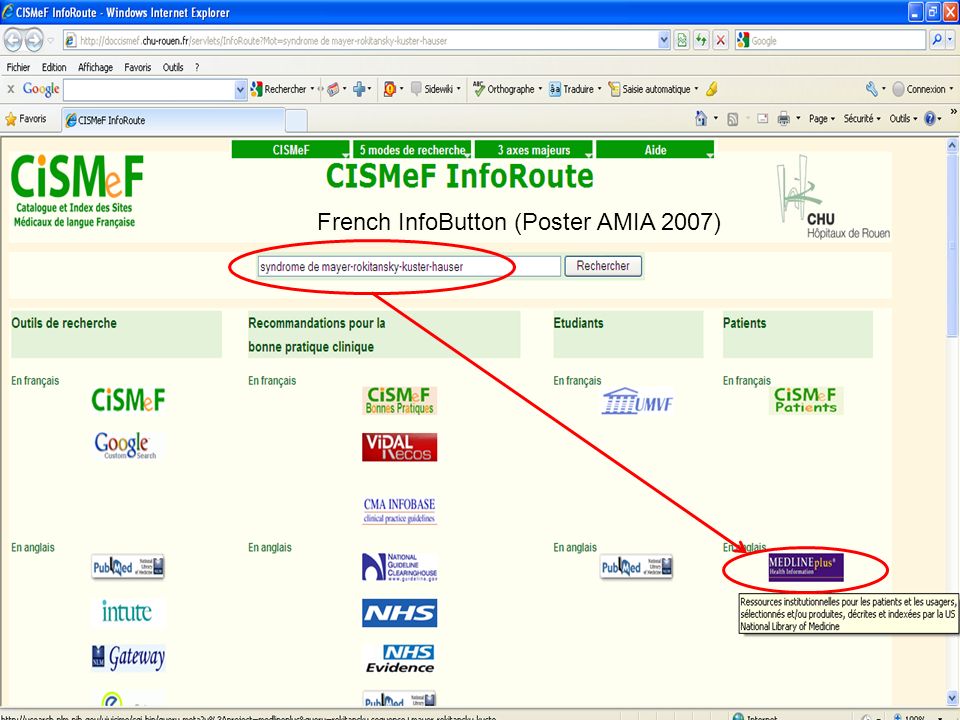Open Google Custom Search logo

tap(126, 446)
